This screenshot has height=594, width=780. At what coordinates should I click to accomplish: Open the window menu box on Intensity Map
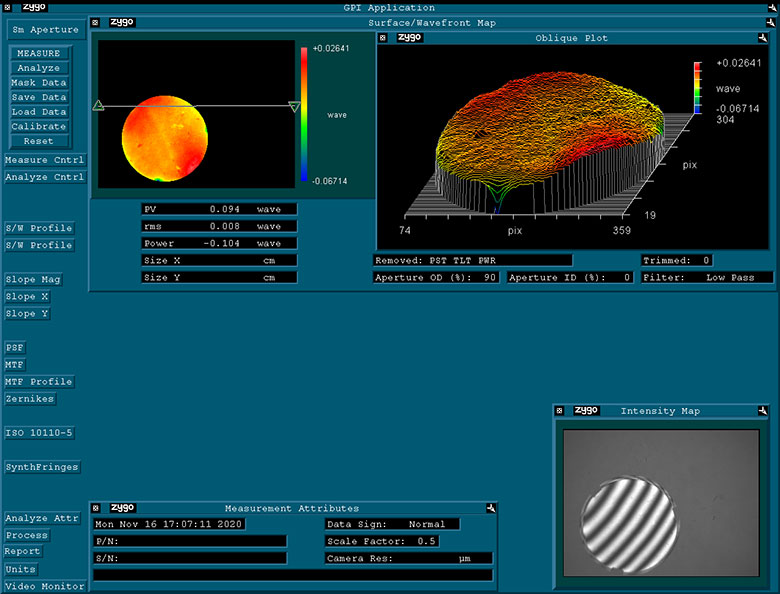pyautogui.click(x=559, y=410)
